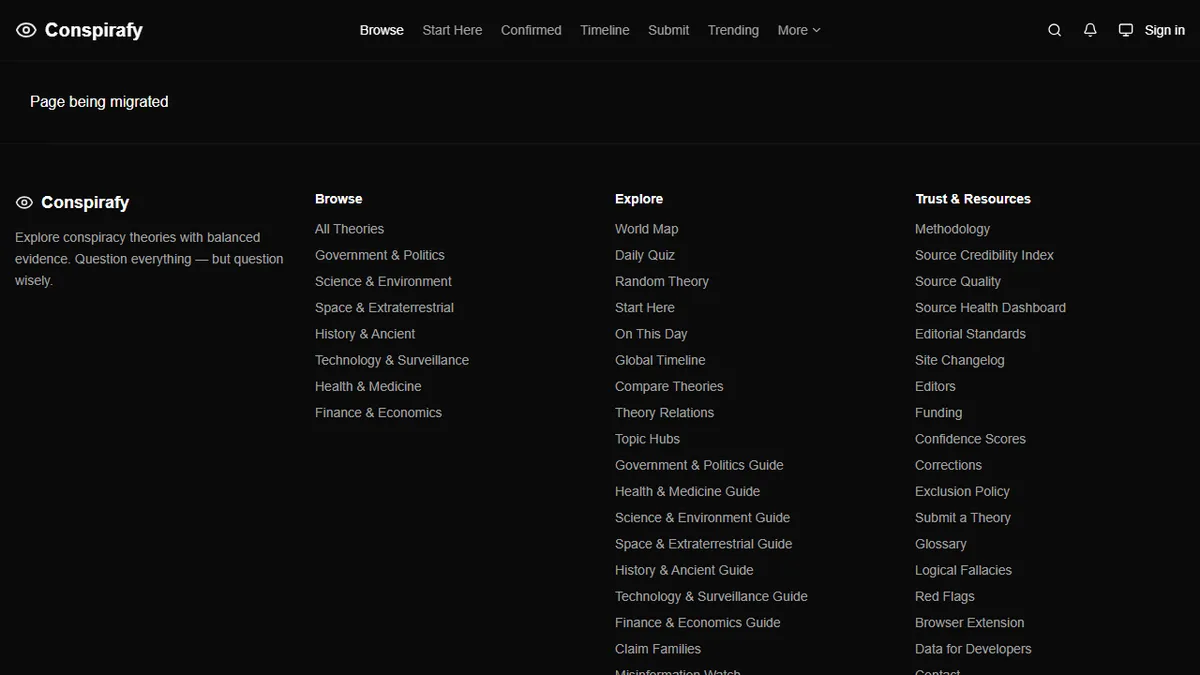Image resolution: width=1200 pixels, height=675 pixels.
Task: Launch the Daily Quiz link
Action: pyautogui.click(x=645, y=255)
